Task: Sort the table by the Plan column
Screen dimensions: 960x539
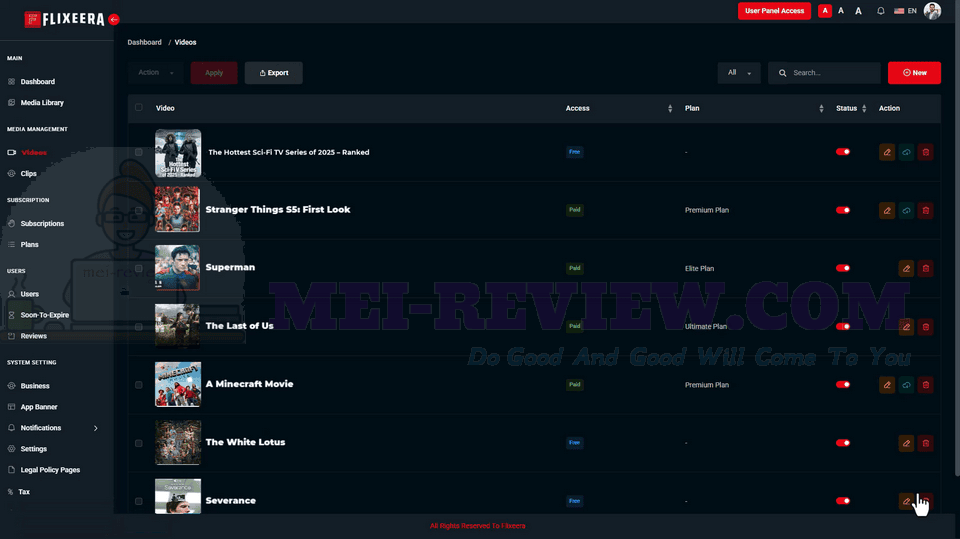Action: (x=821, y=108)
